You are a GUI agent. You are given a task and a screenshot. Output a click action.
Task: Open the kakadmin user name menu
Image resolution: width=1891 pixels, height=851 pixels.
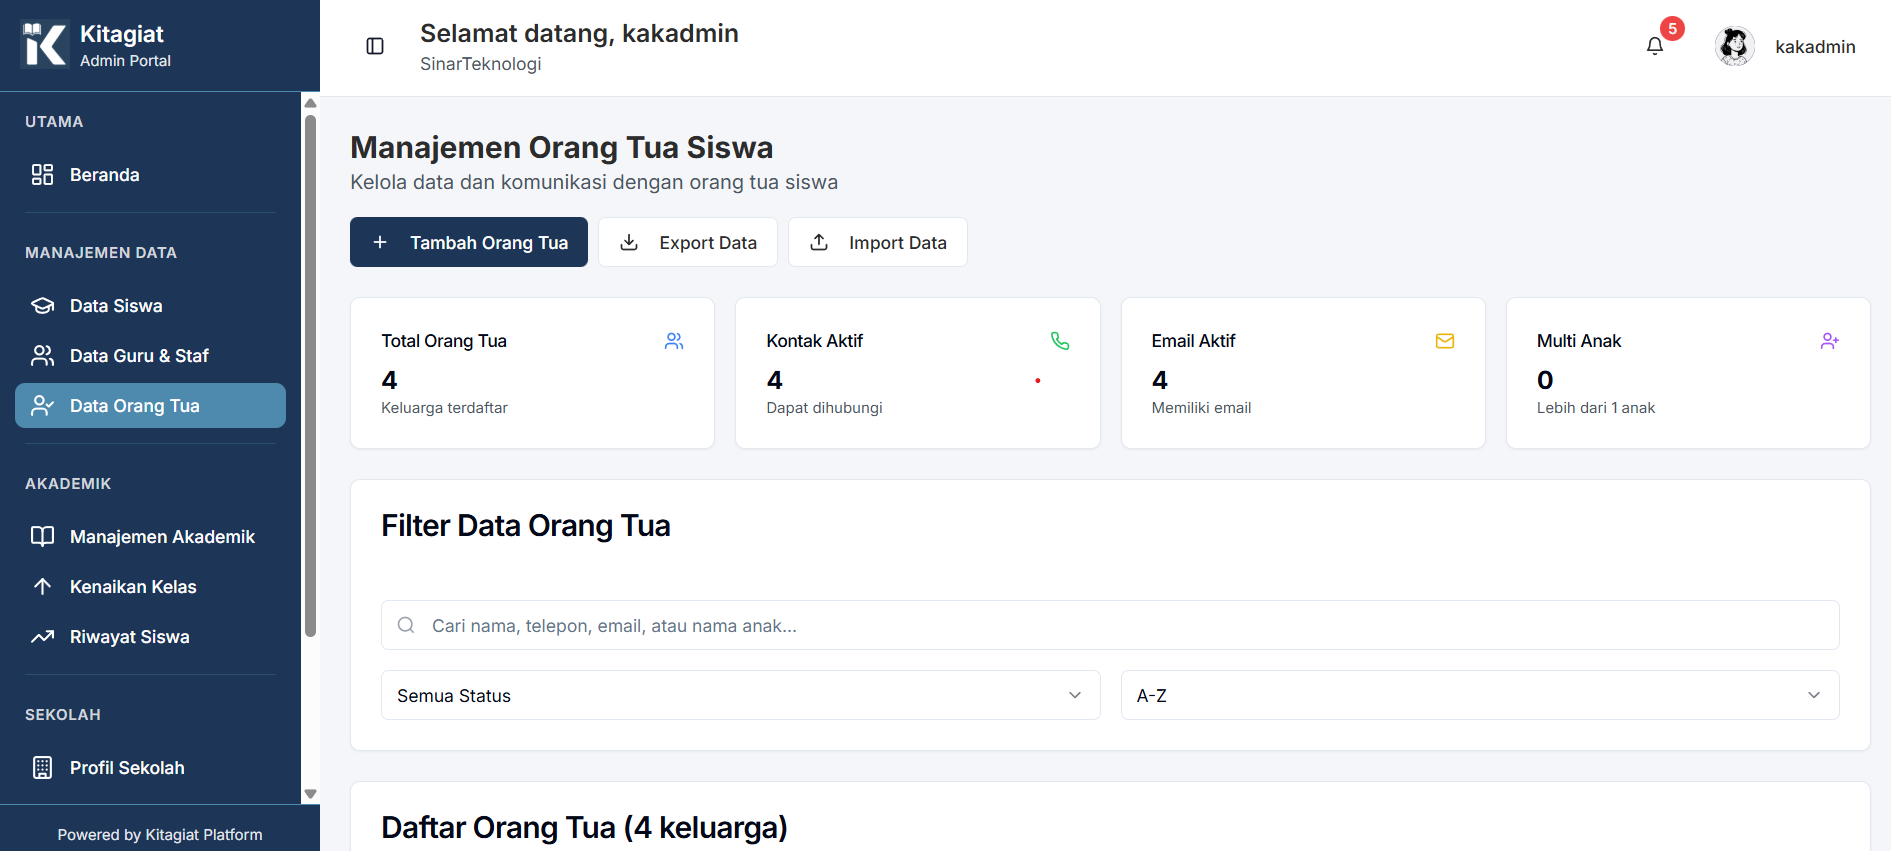[x=1815, y=47]
